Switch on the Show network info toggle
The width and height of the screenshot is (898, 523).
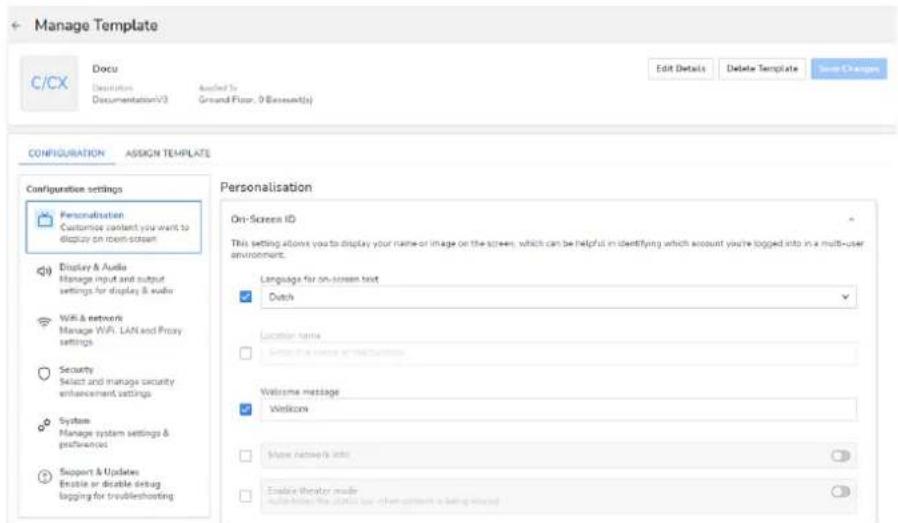pos(840,456)
